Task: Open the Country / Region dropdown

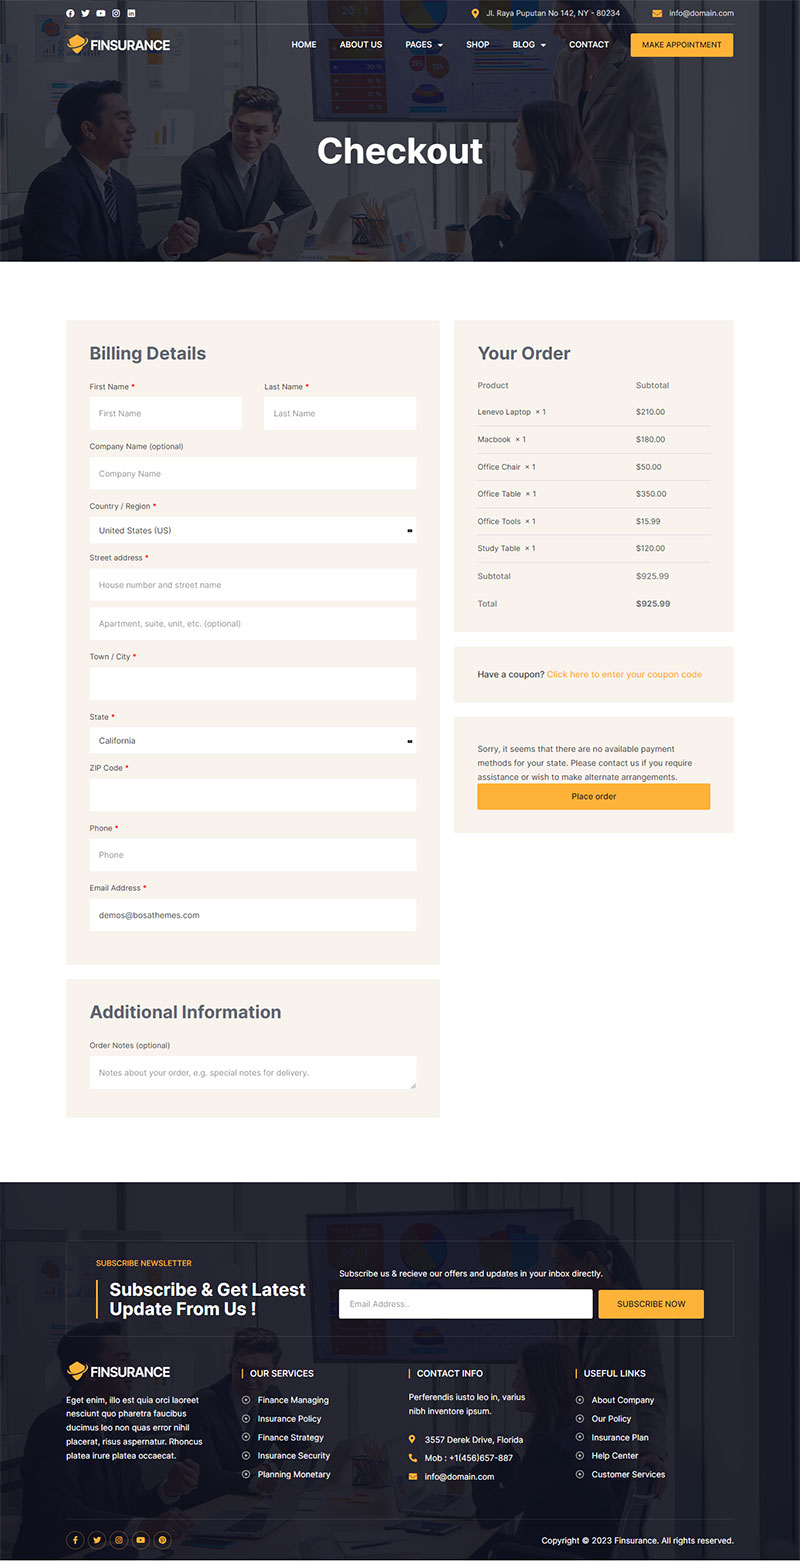Action: coord(252,530)
